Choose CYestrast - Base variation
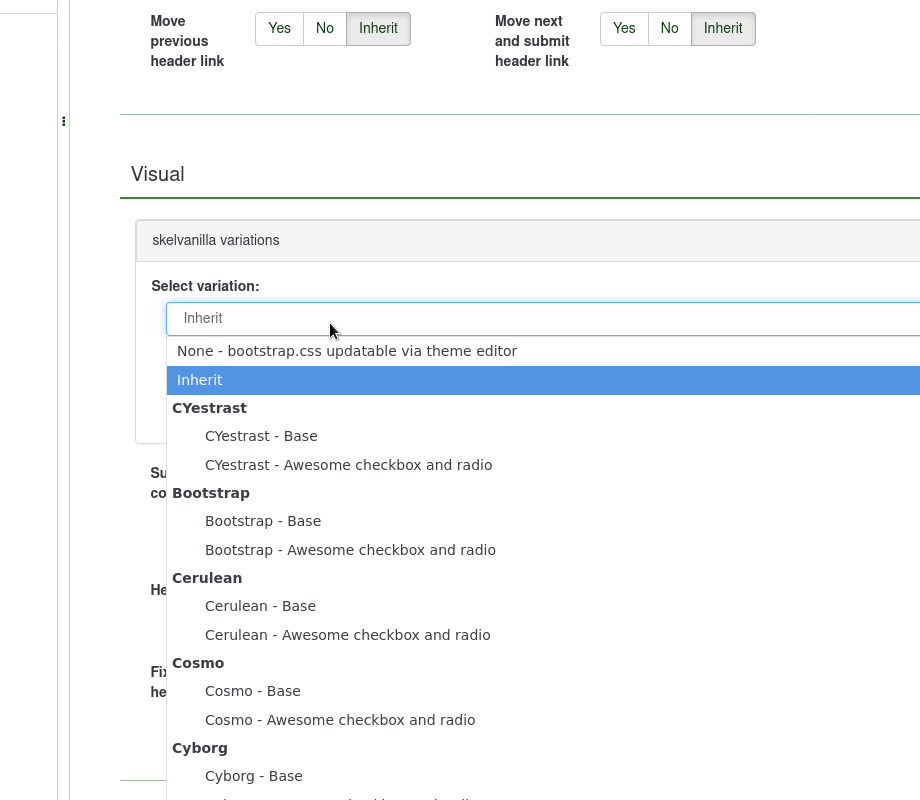The height and width of the screenshot is (800, 920). click(x=261, y=436)
